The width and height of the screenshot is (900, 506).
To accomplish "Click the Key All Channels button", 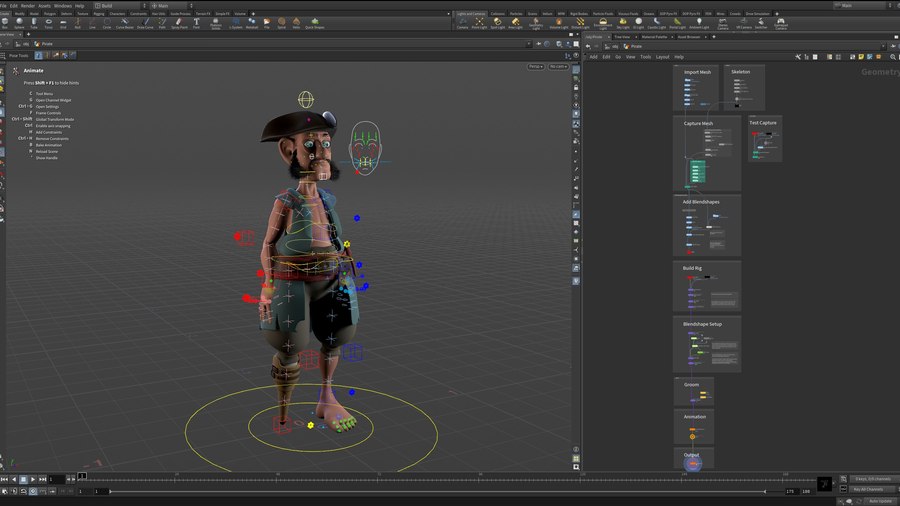I will pos(870,489).
